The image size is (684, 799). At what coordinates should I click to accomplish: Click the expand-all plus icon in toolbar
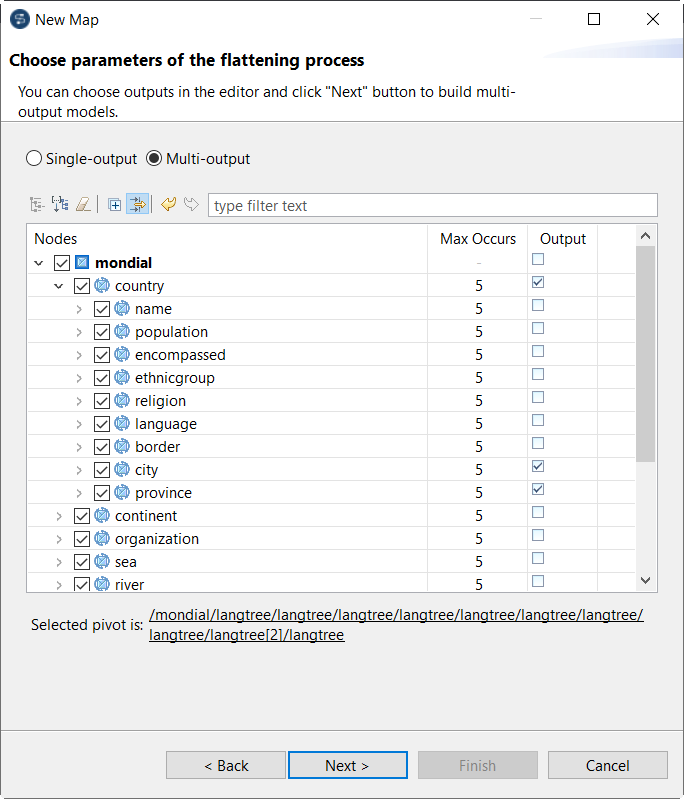(115, 205)
